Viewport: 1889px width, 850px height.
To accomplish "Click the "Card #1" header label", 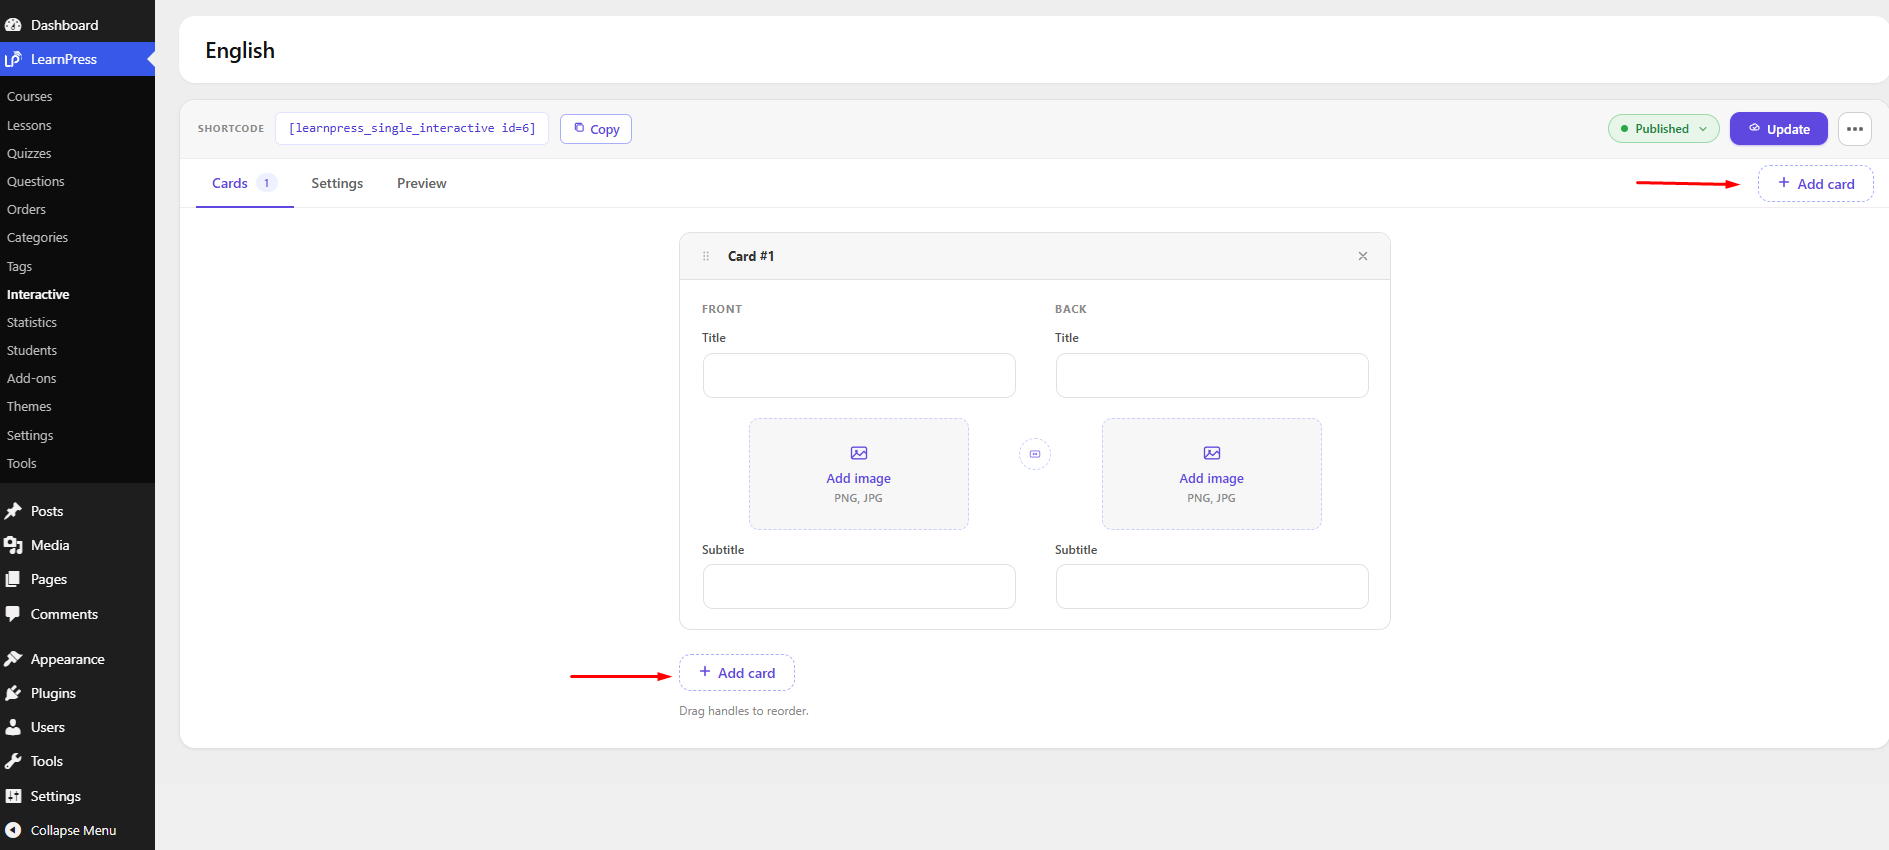I will point(751,256).
